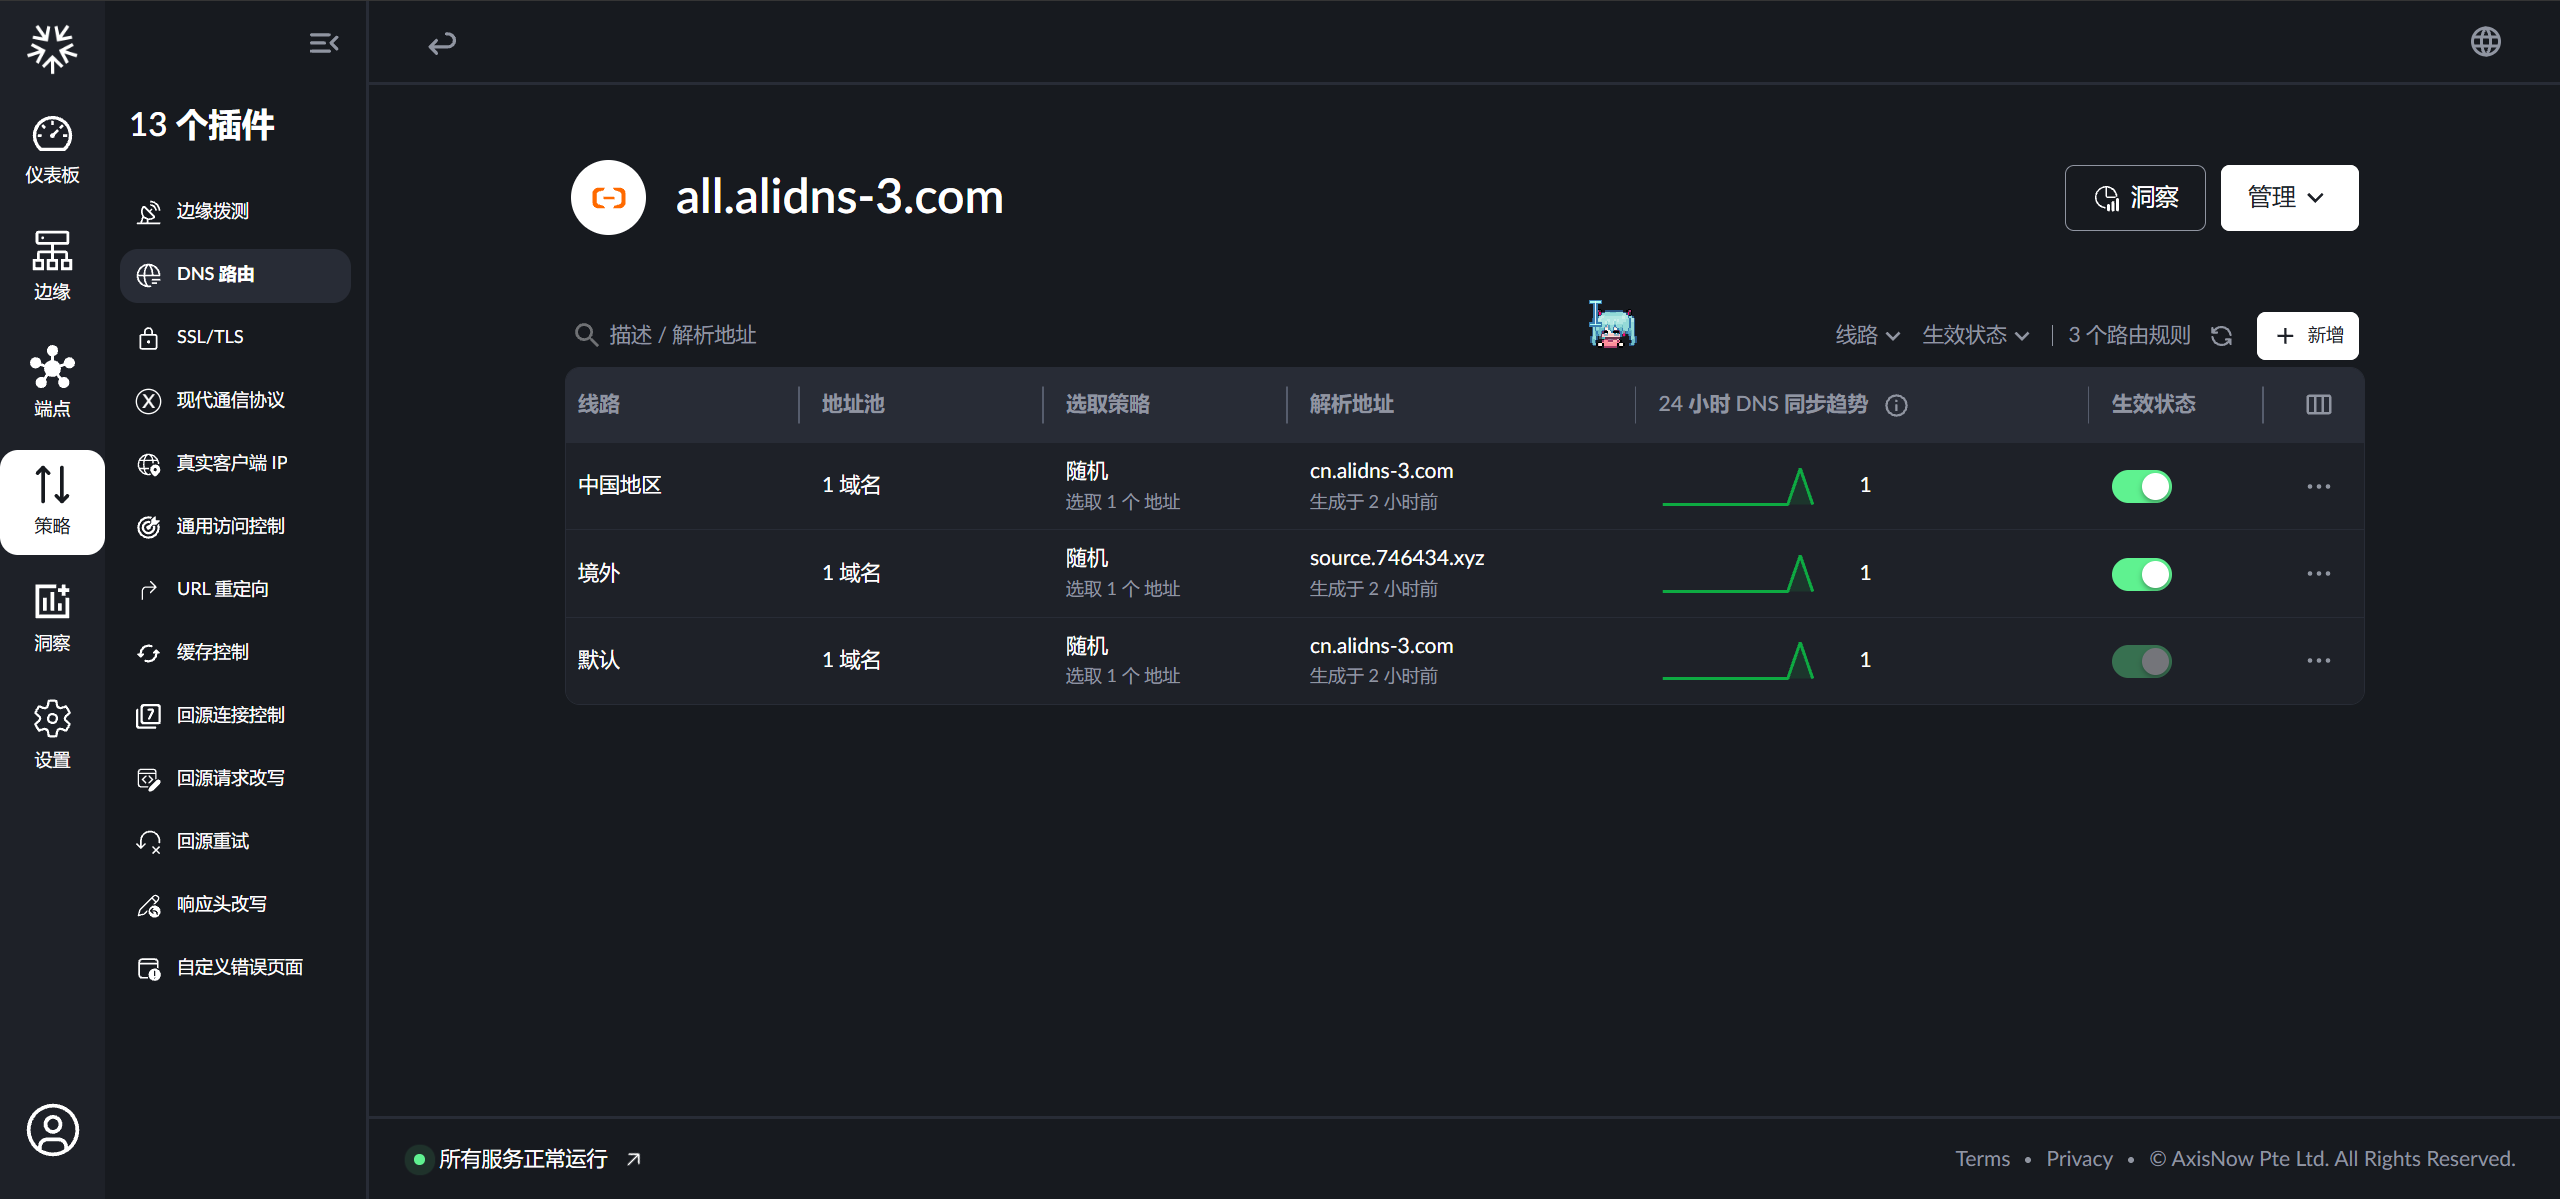Collapse the sidebar menu icon
2560x1199 pixels.
(x=323, y=43)
